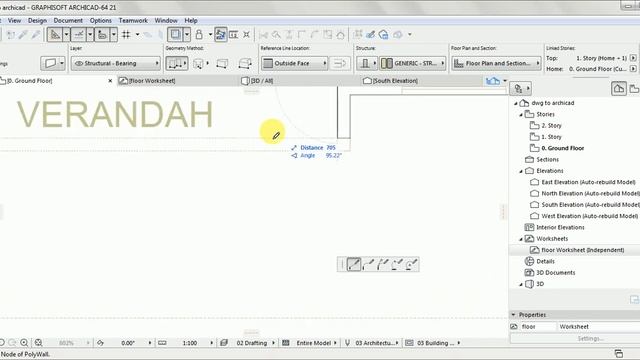This screenshot has height=360, width=640.
Task: Select the polygonal wall geometry method
Action: pos(245,63)
